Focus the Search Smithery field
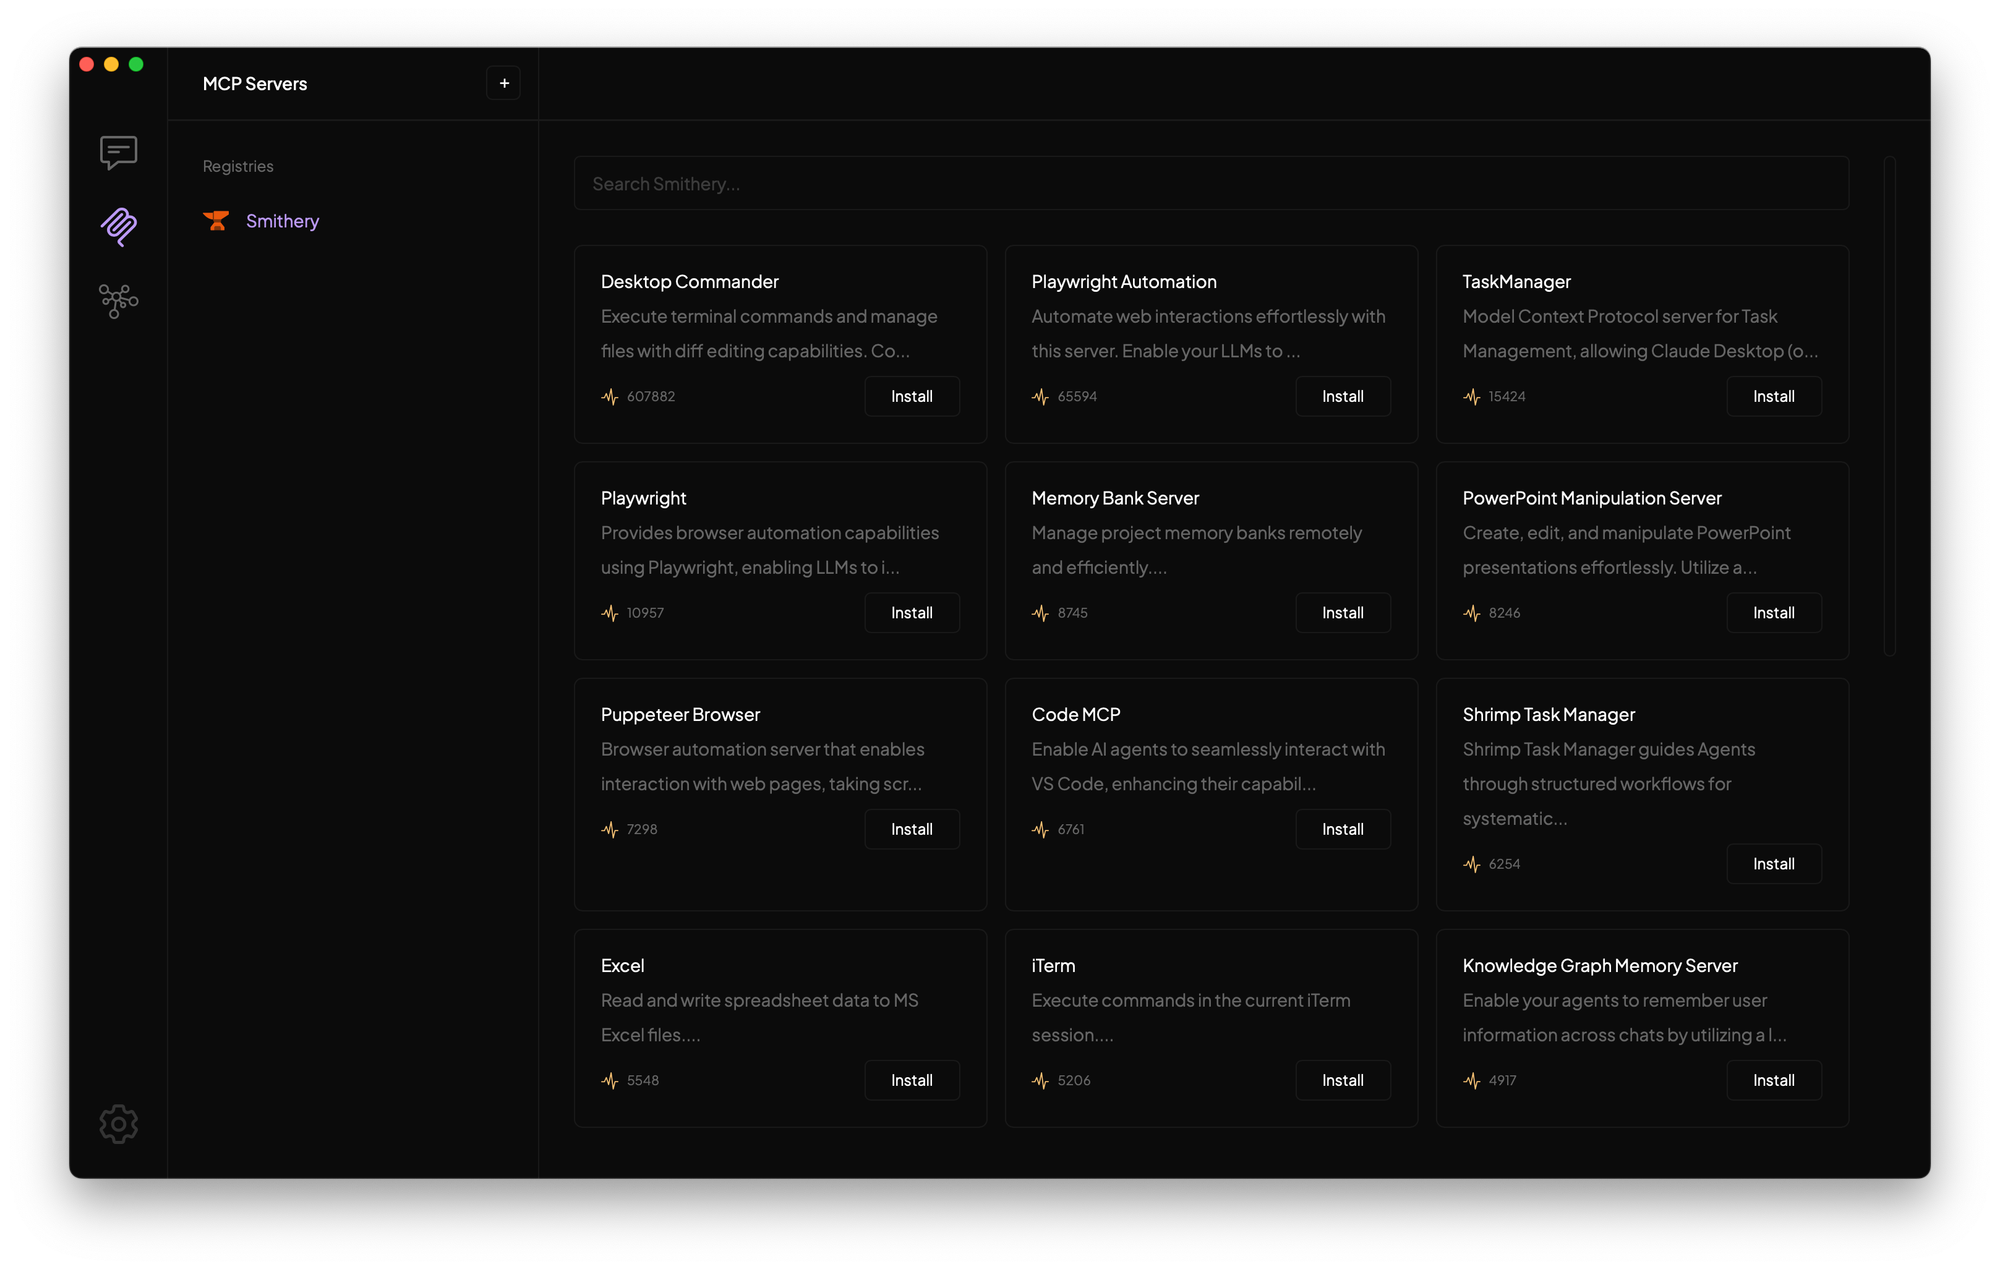Viewport: 2000px width, 1270px height. (x=1211, y=183)
